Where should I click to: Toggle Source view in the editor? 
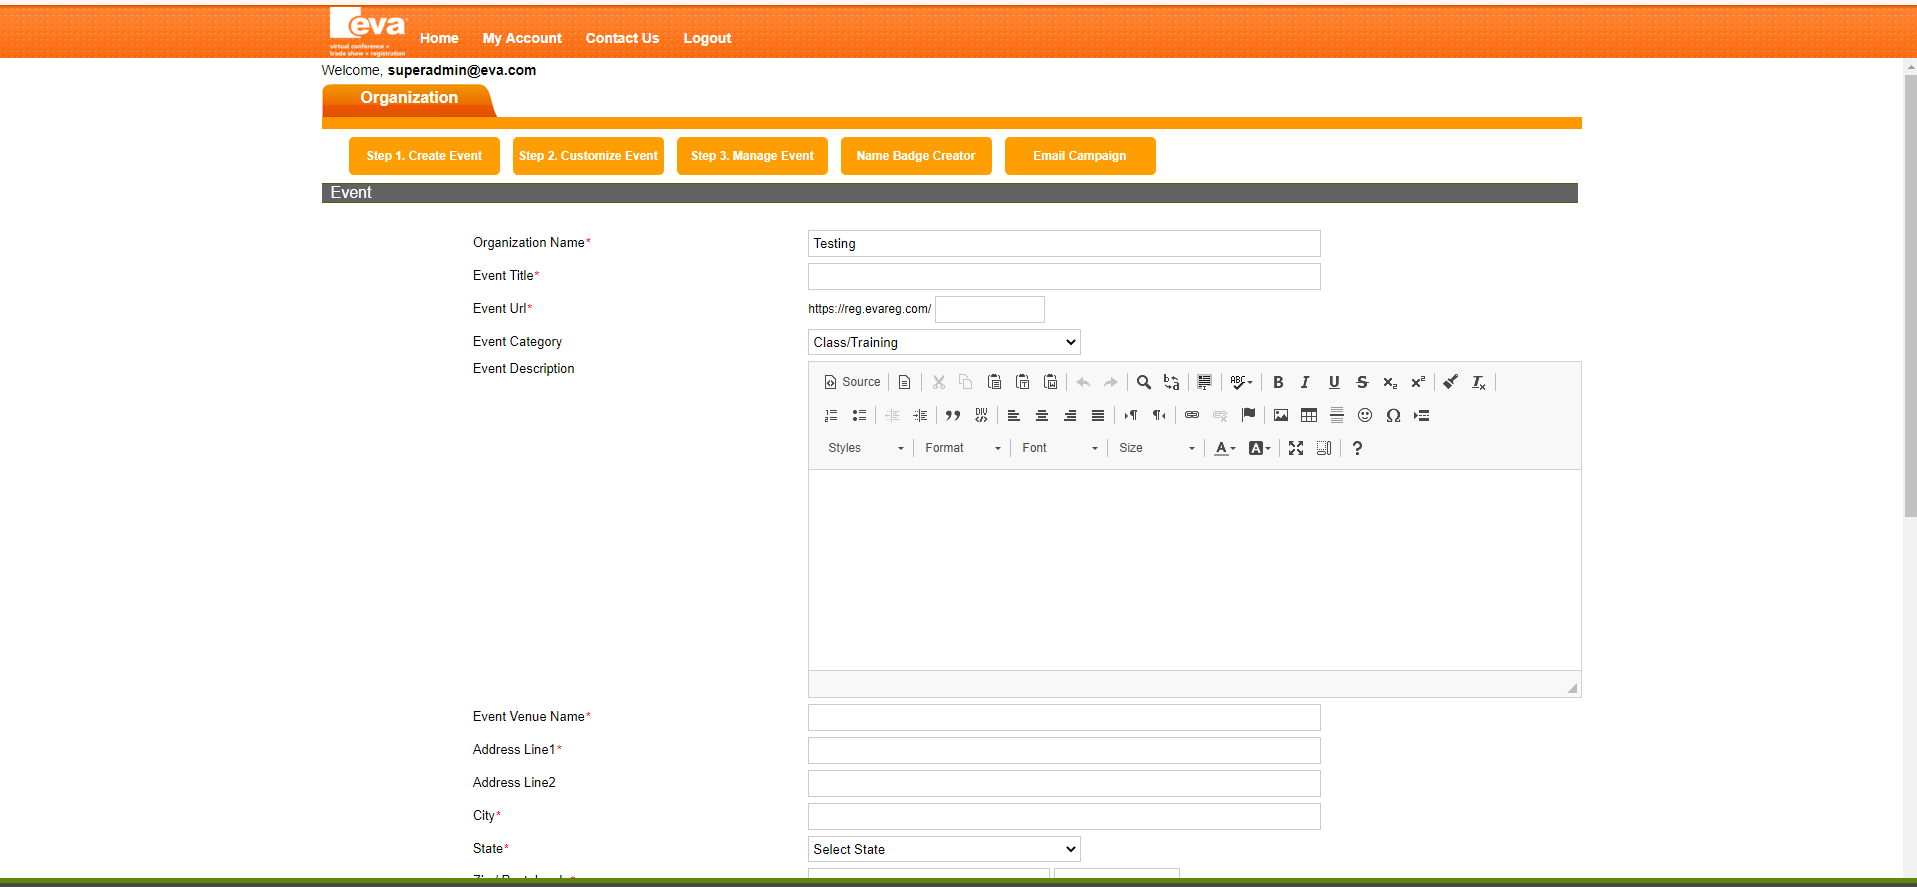coord(852,382)
